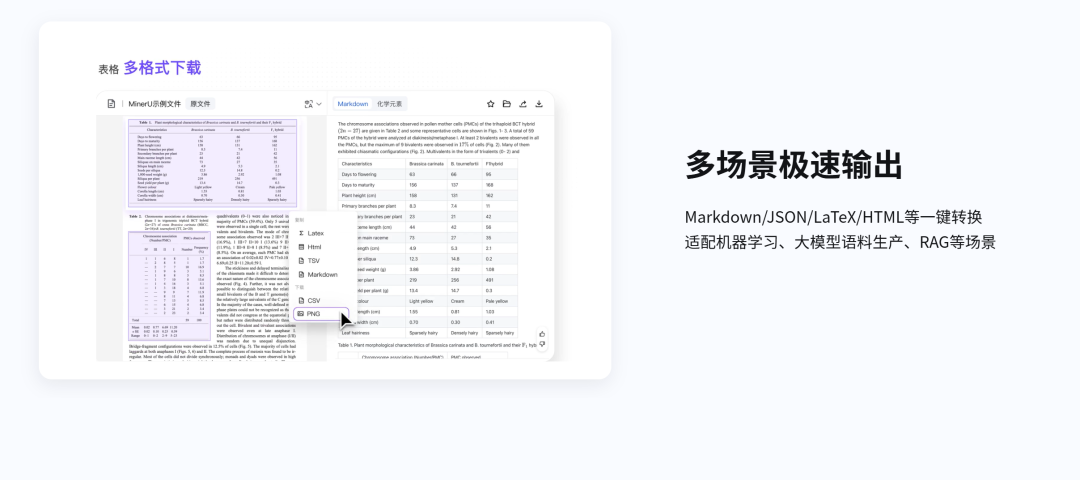Give a thumbs up to the result
Screen dimensions: 1080x480
pyautogui.click(x=542, y=333)
